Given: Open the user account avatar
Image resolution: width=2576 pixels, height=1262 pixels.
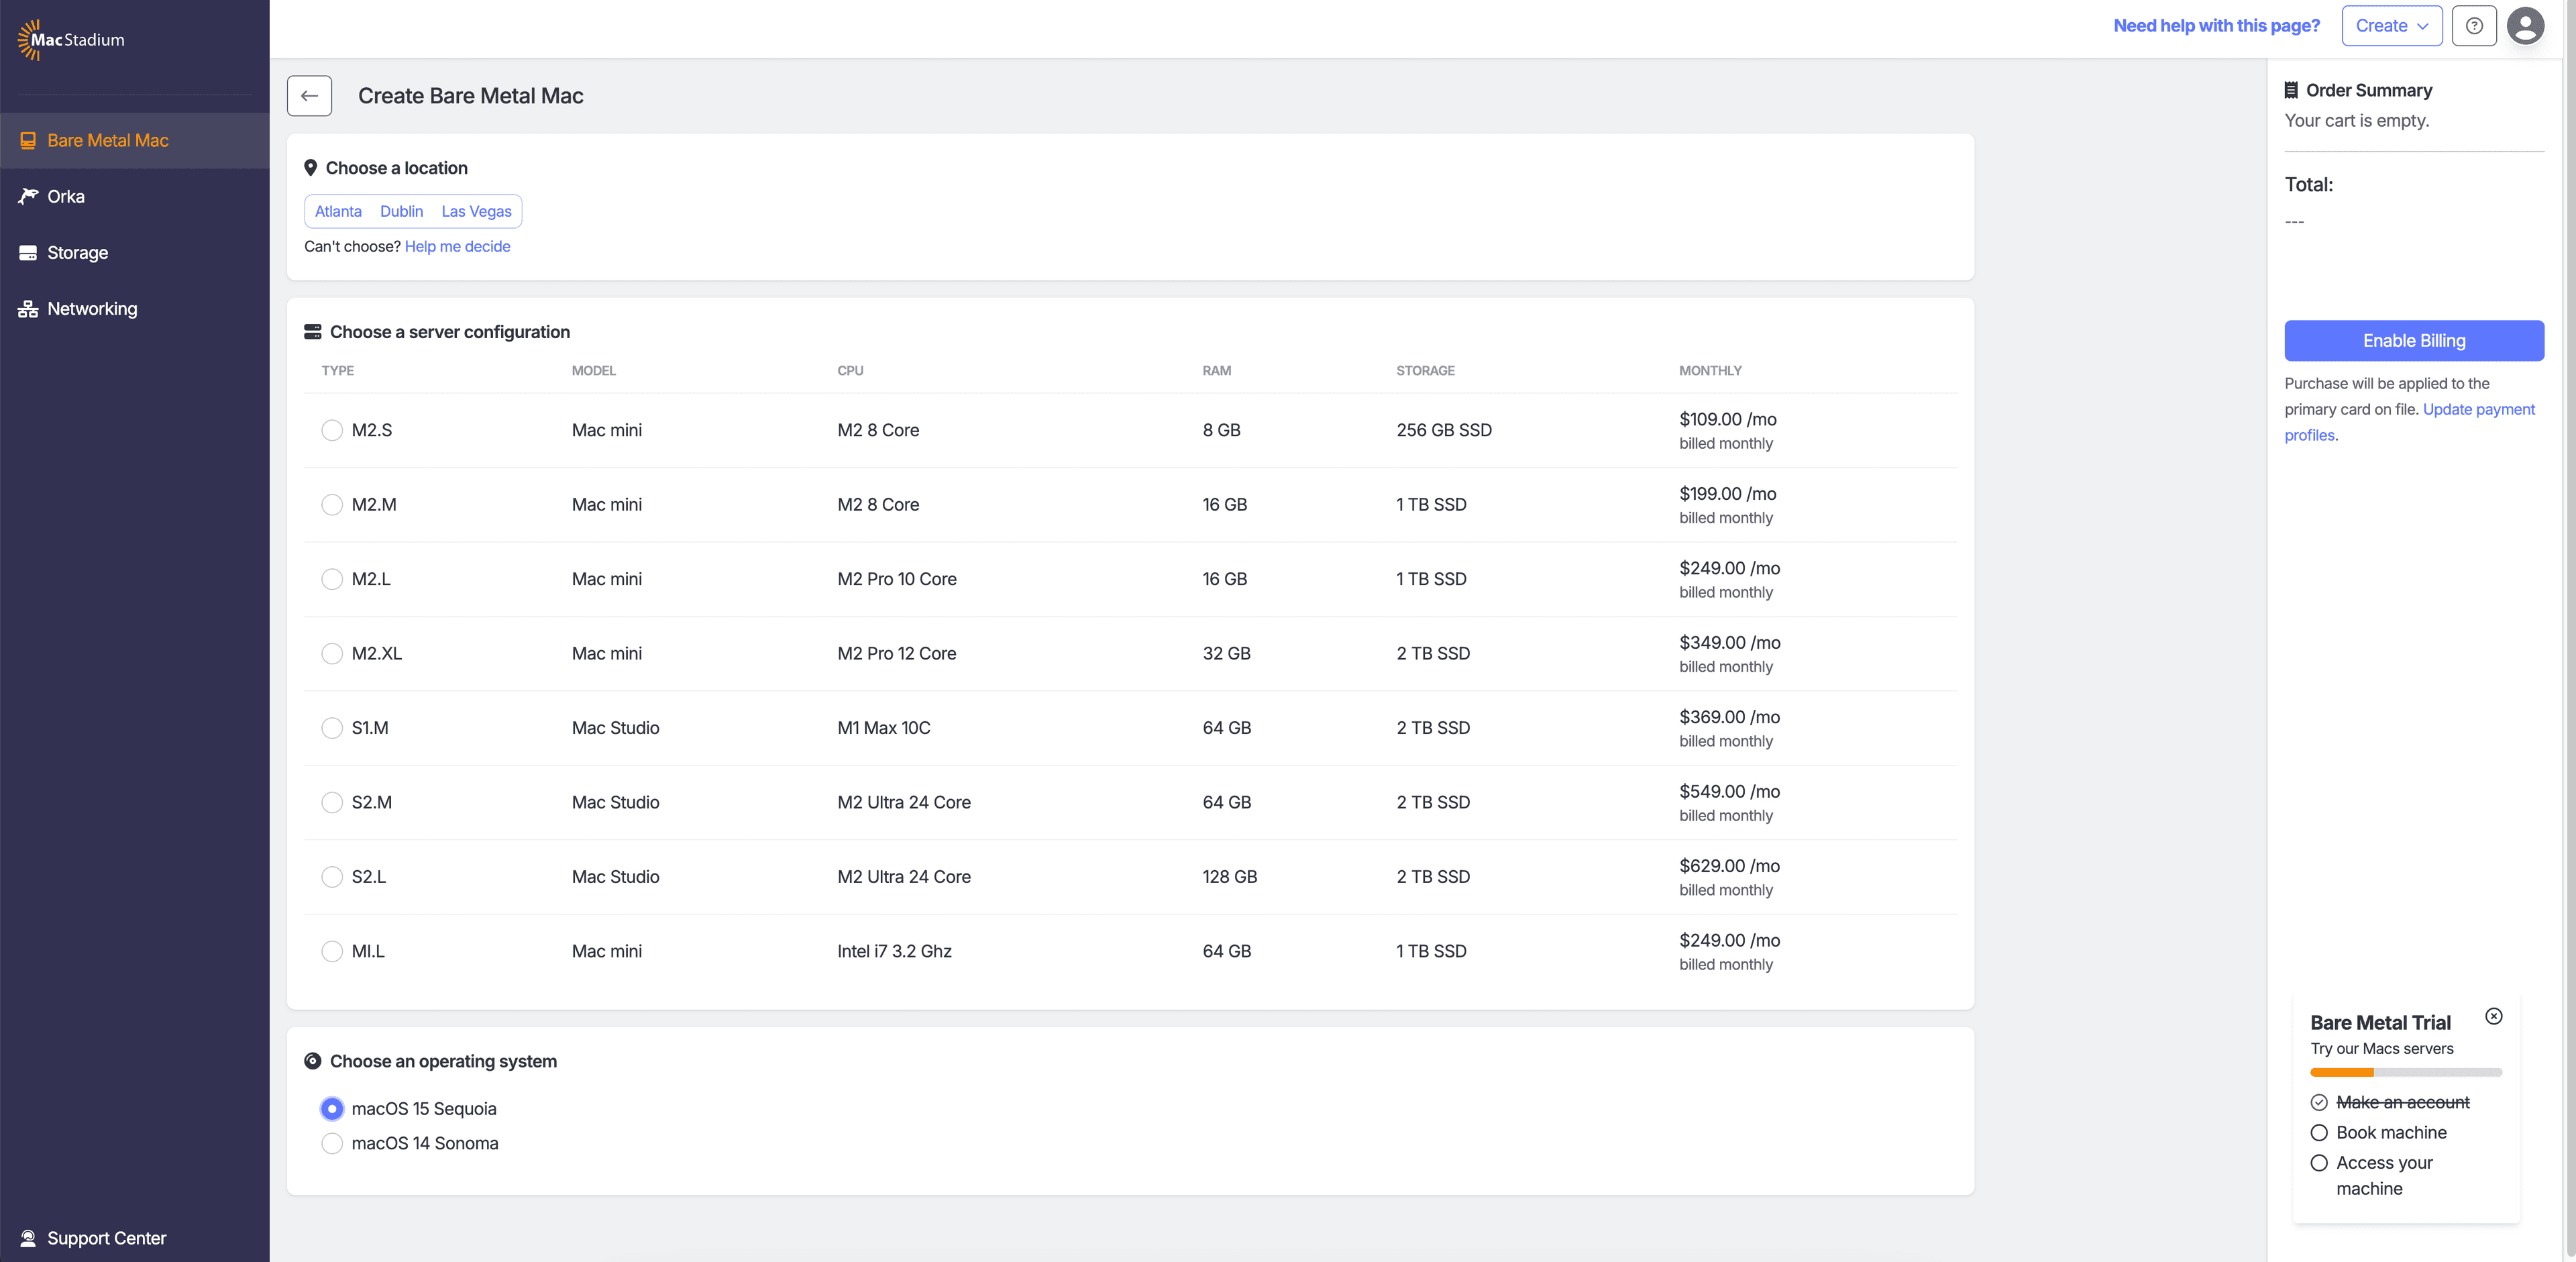Looking at the screenshot, I should pos(2525,26).
